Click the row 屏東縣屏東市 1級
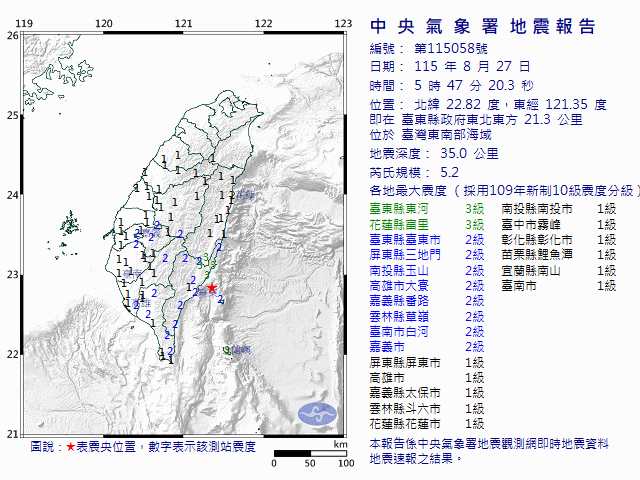 (x=427, y=362)
